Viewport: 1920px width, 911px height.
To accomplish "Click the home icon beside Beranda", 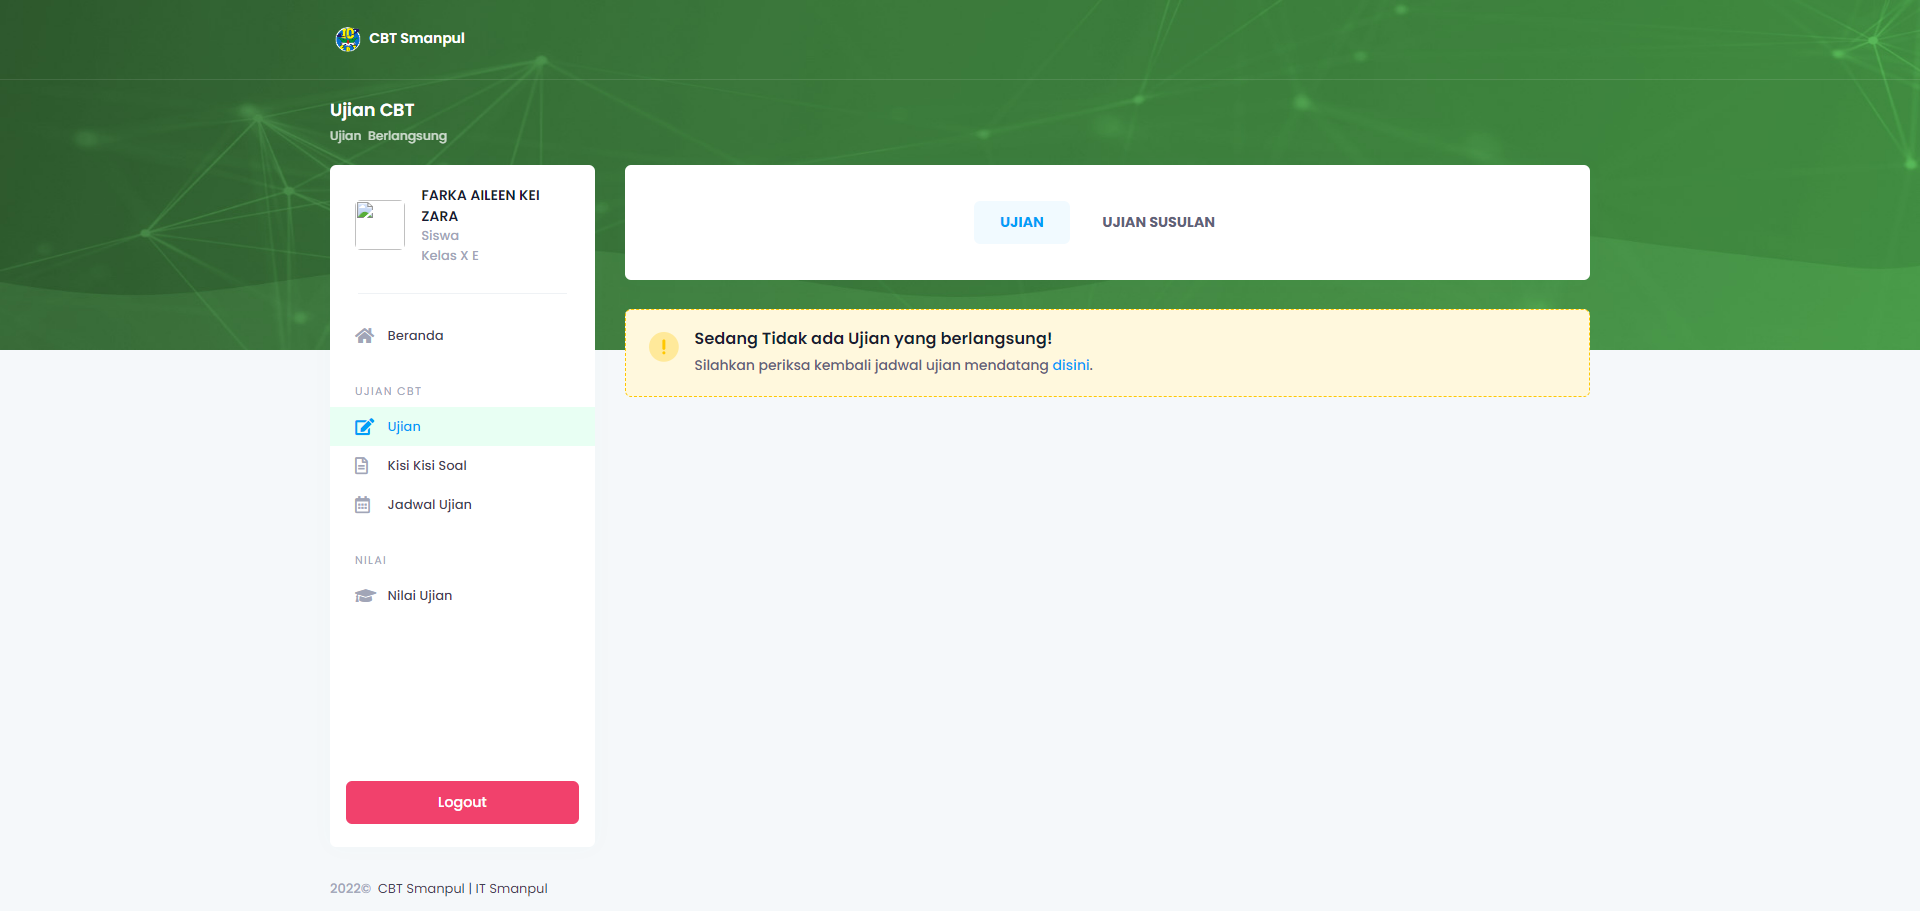I will (364, 336).
